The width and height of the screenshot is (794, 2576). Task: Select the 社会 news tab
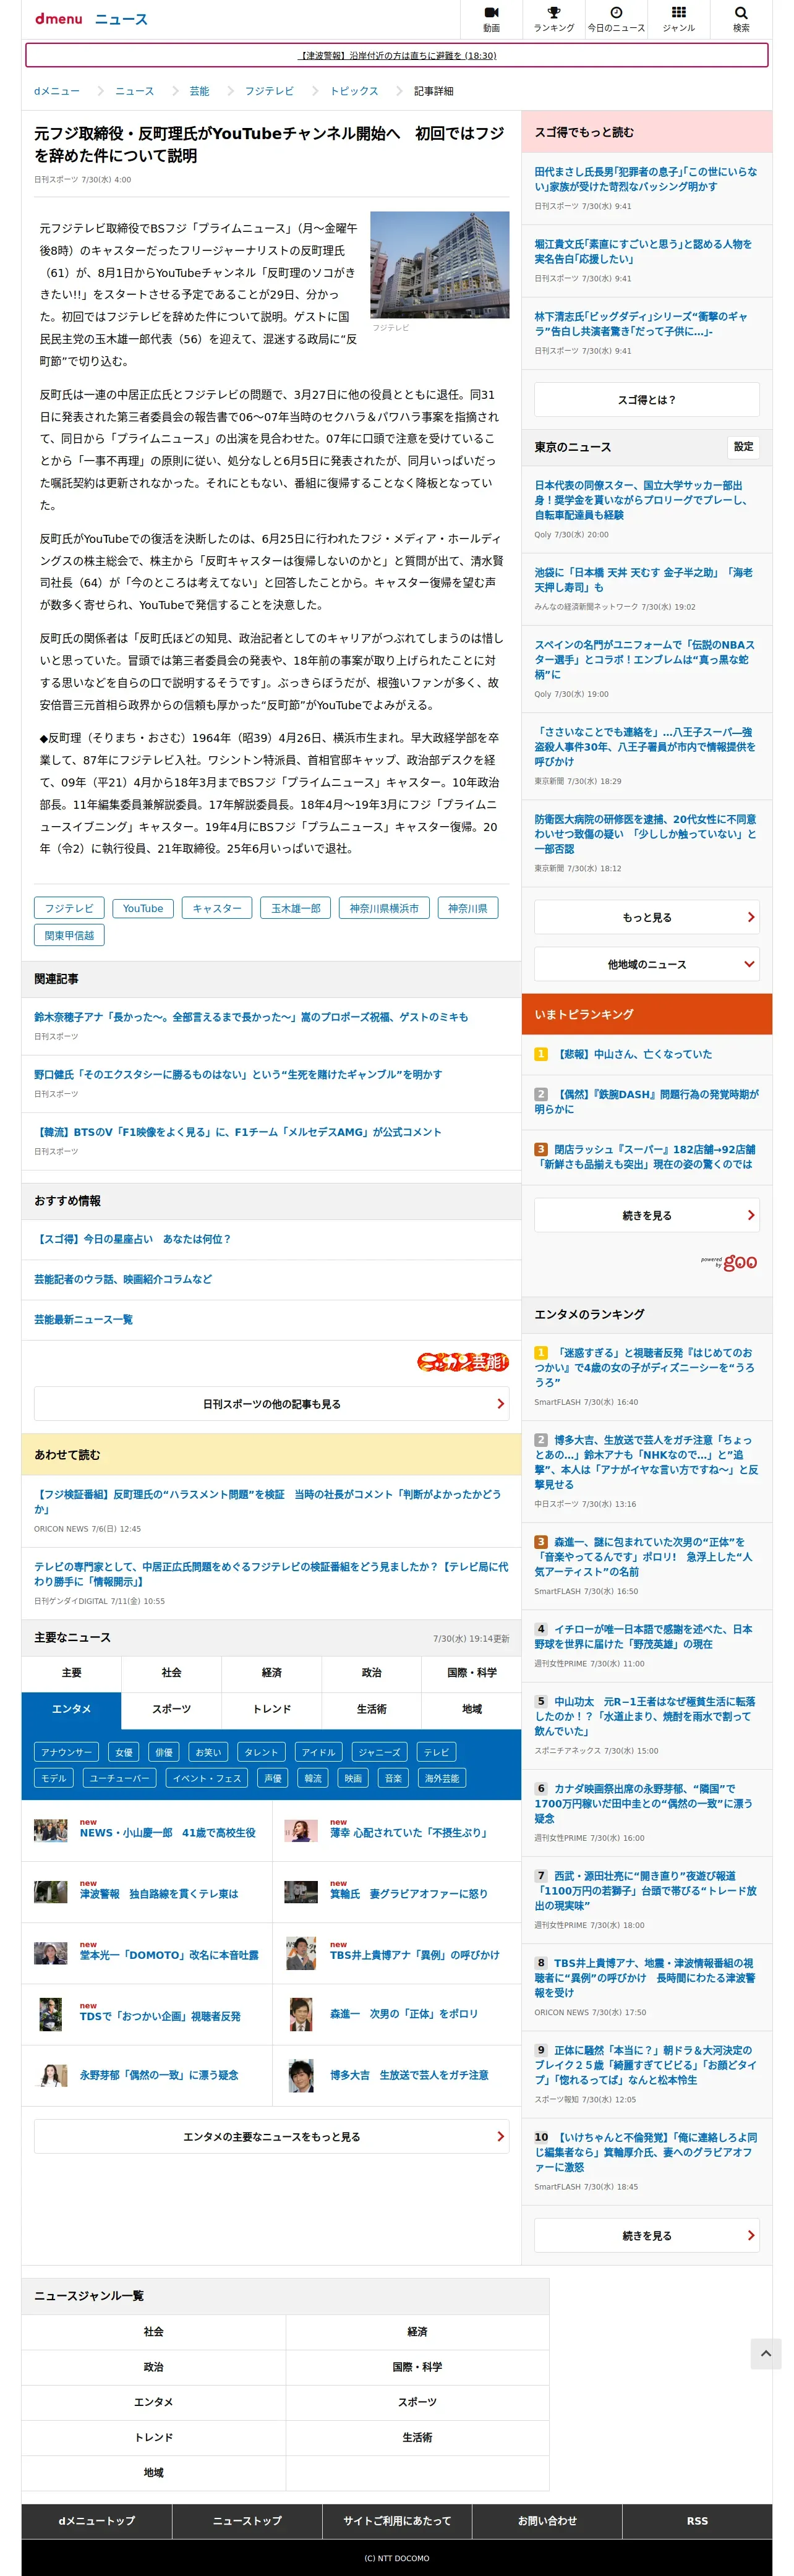point(172,1673)
